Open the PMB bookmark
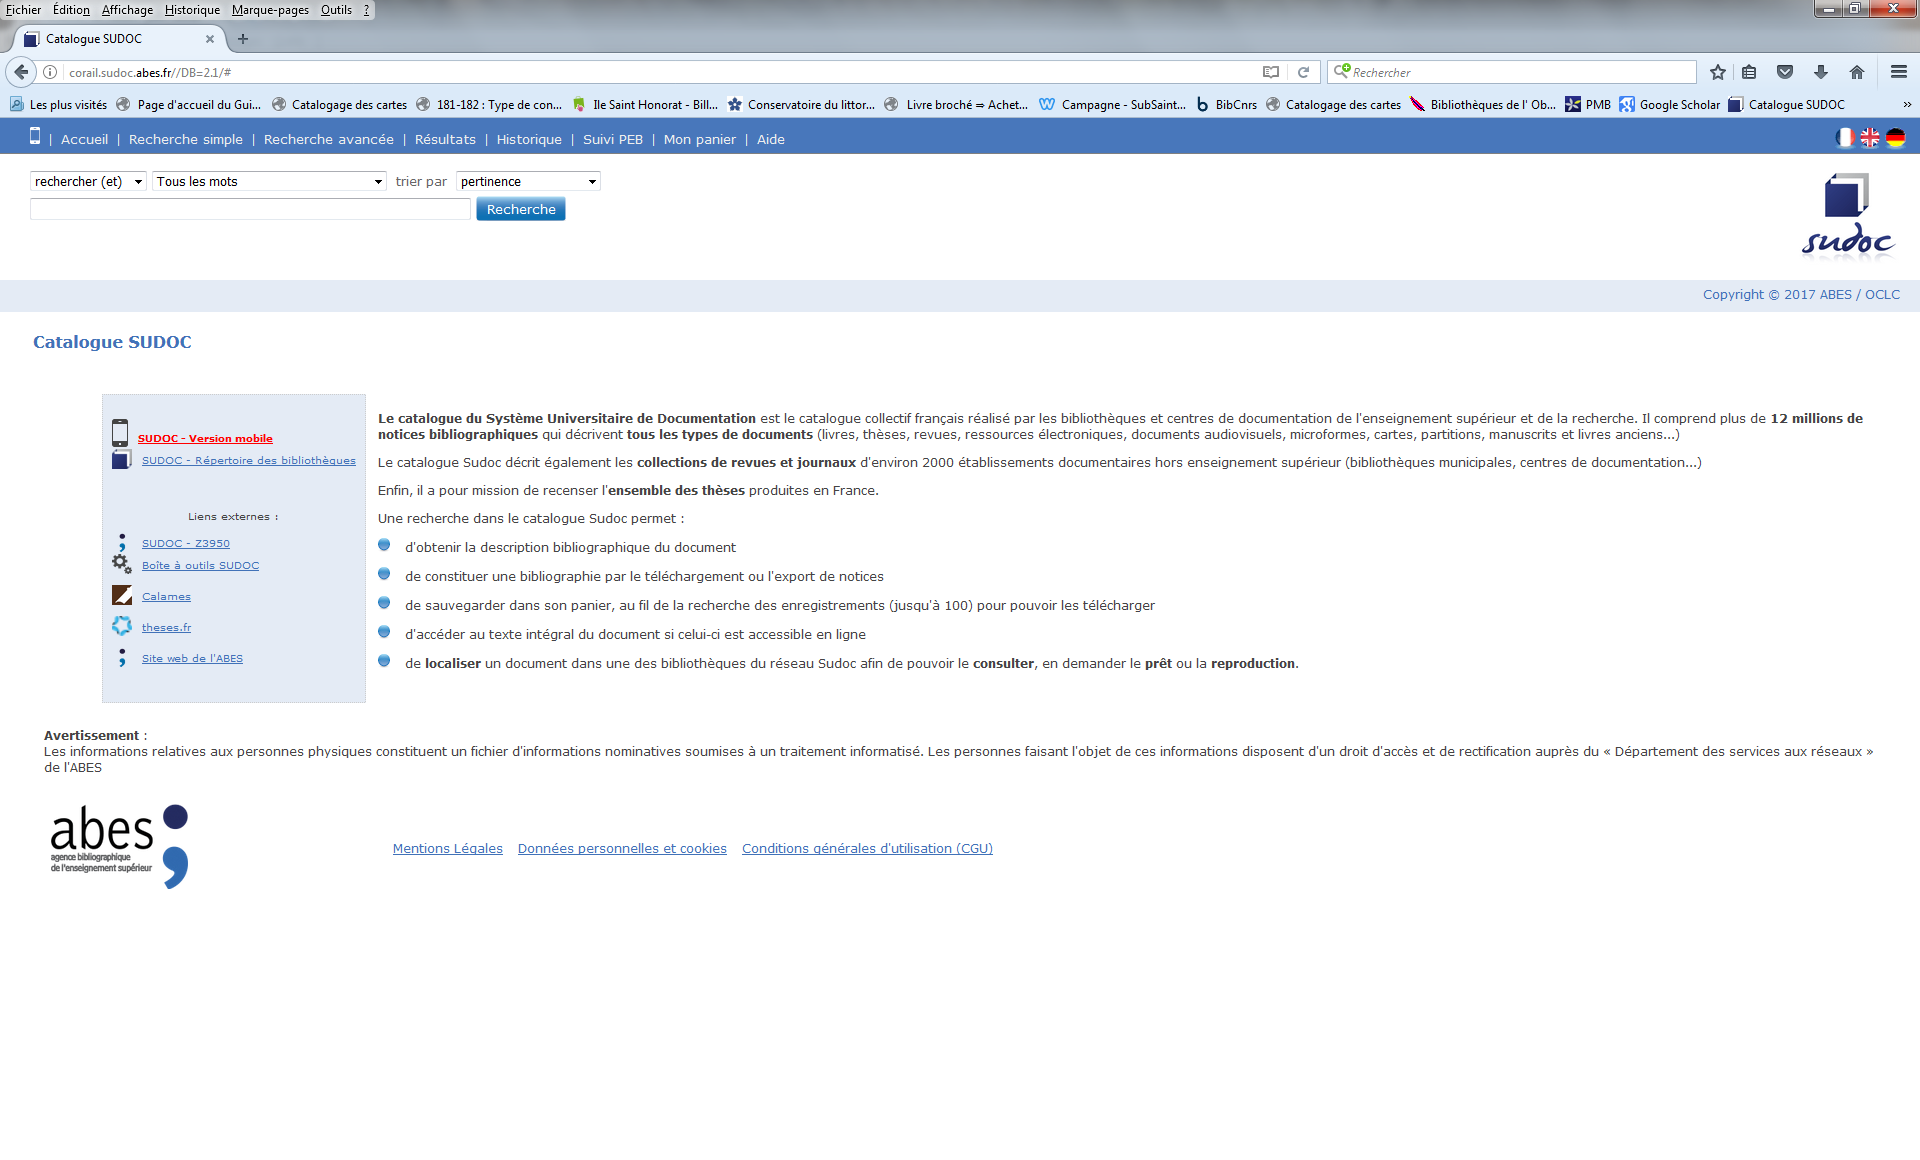This screenshot has height=1160, width=1920. 1588,104
